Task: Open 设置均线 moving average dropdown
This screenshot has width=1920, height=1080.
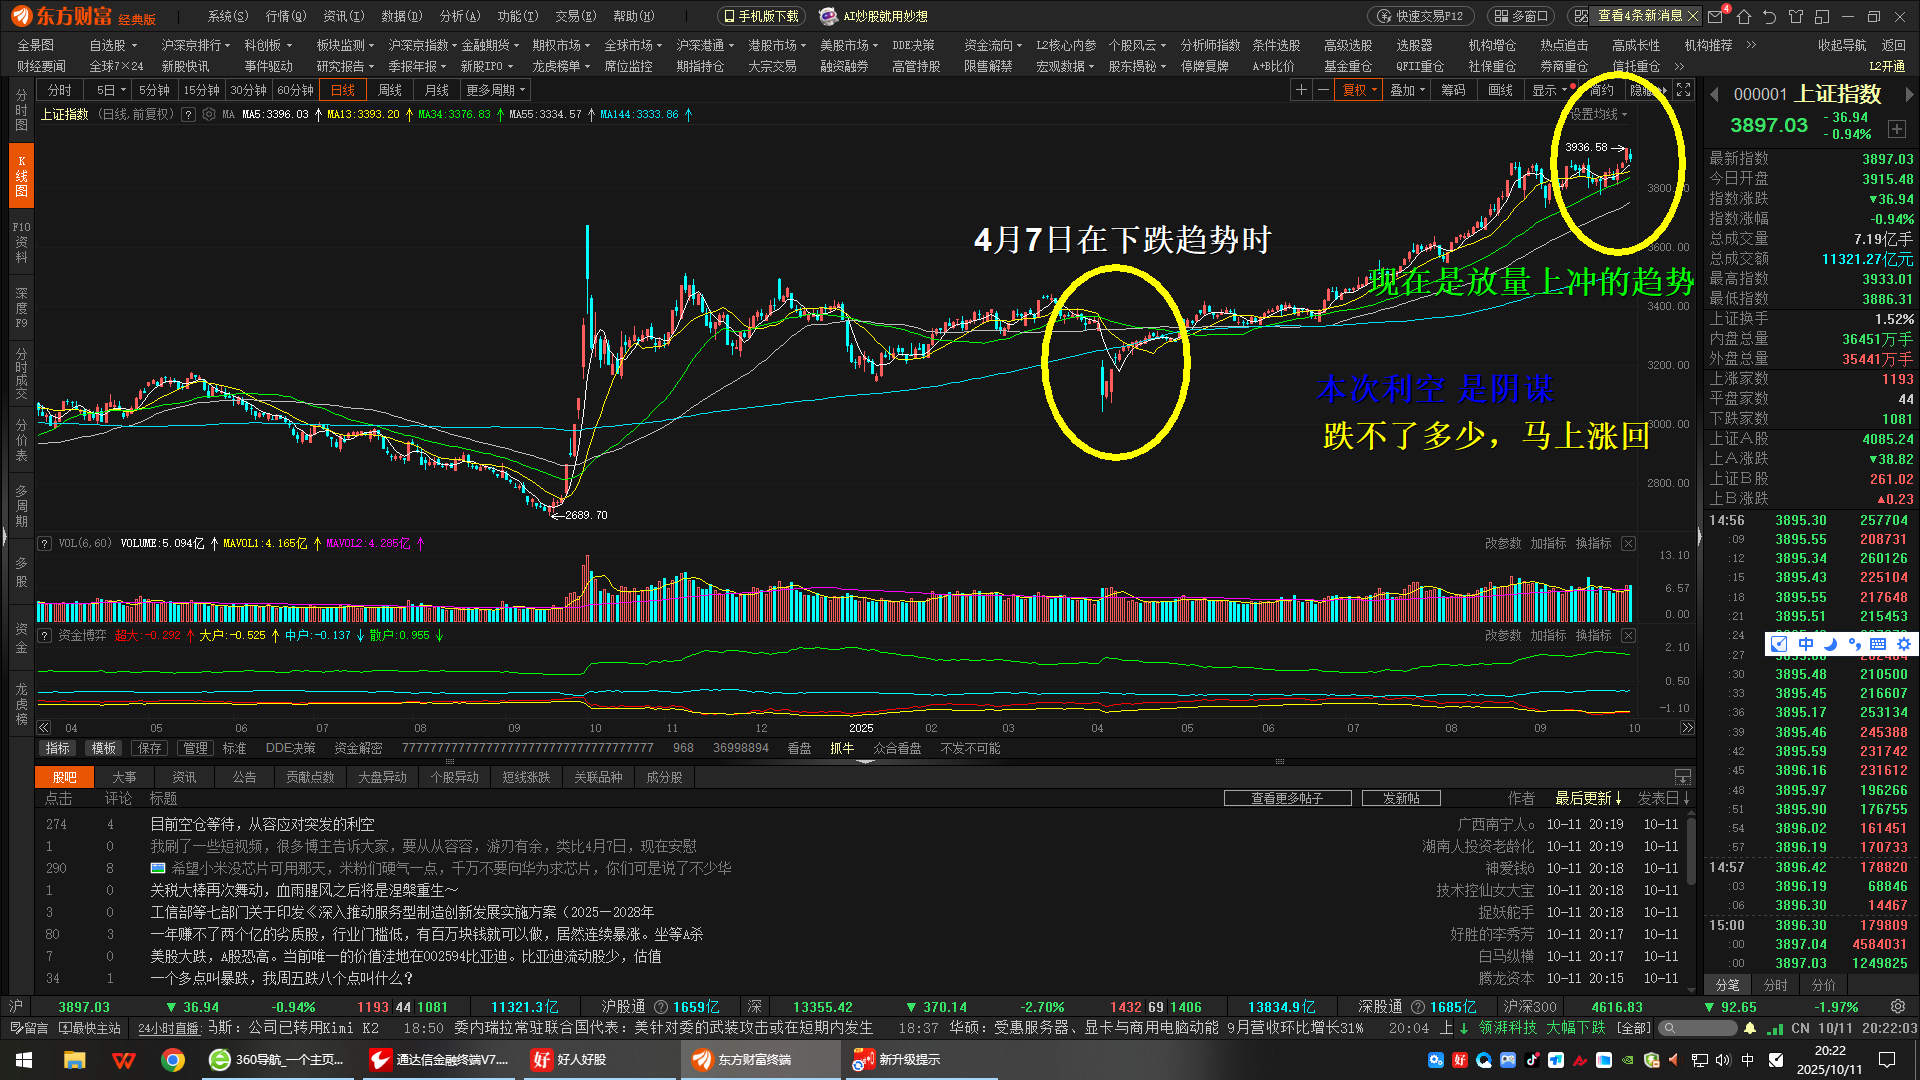Action: [1598, 115]
